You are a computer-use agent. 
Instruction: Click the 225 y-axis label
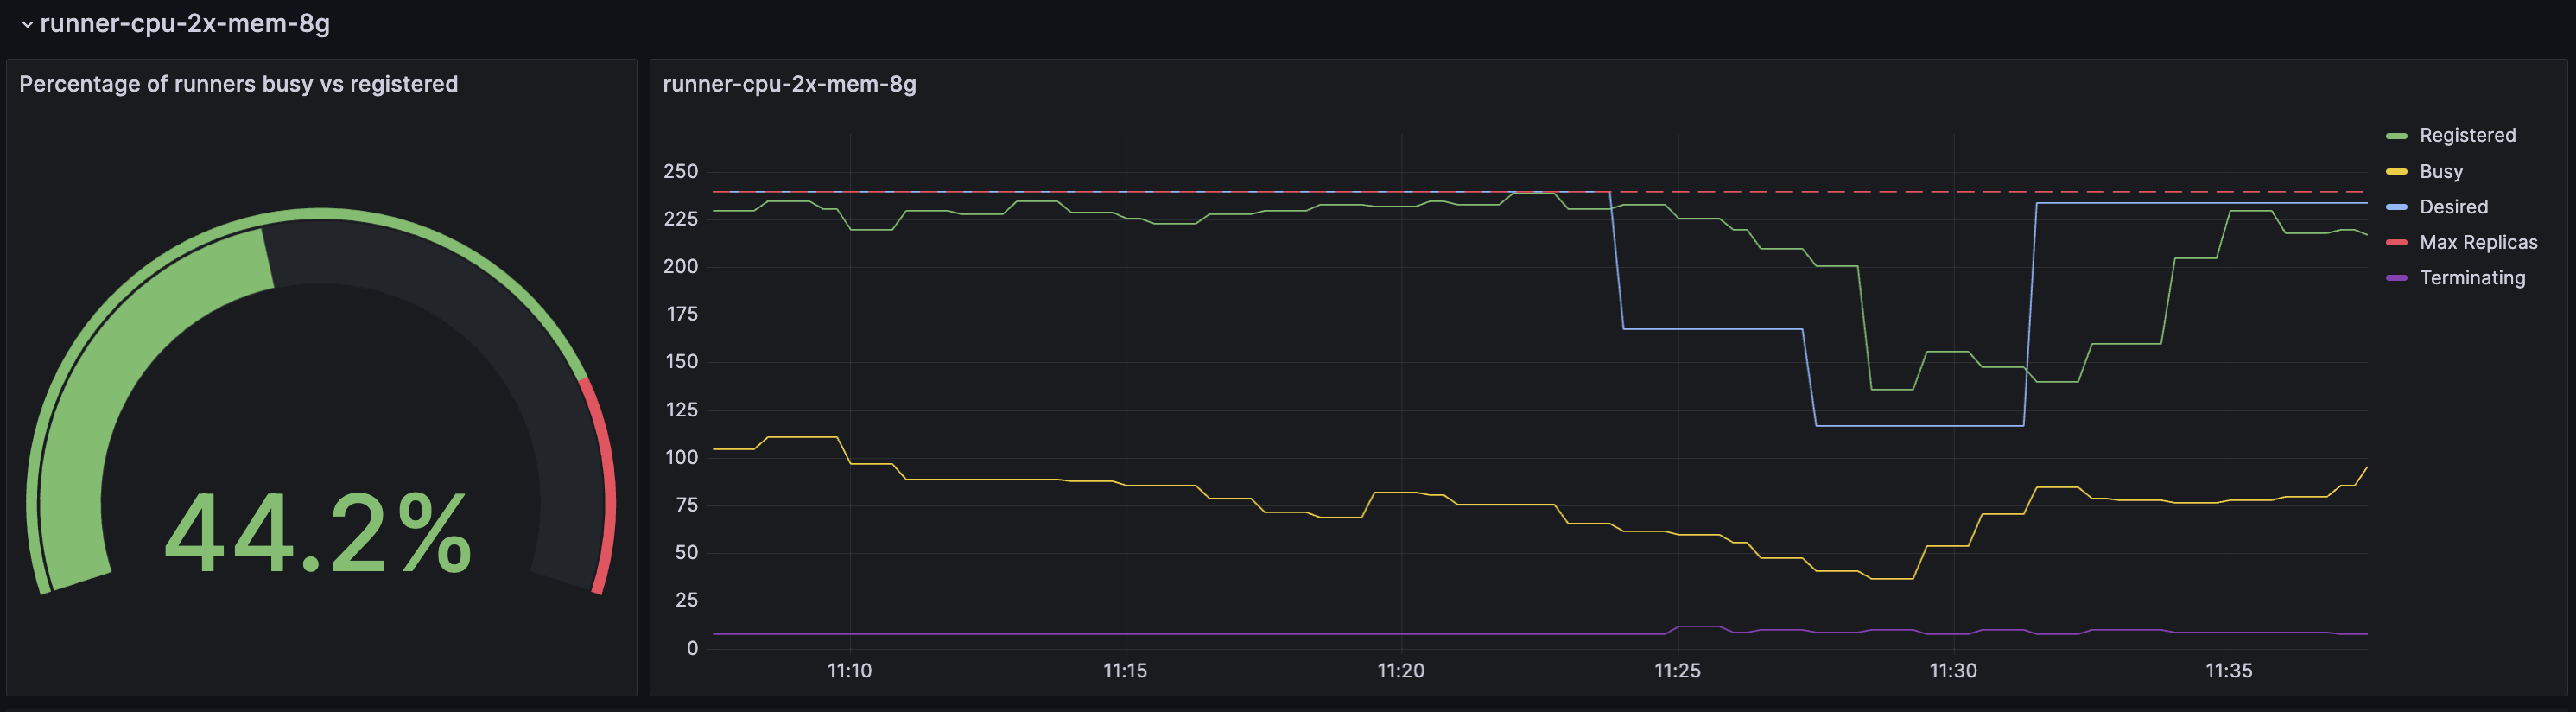[681, 219]
